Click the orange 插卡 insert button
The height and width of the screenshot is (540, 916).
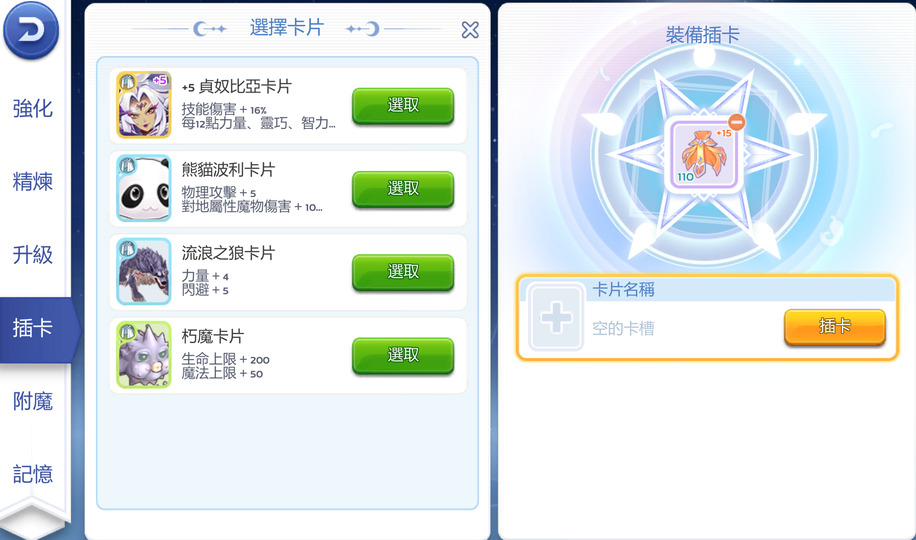835,327
